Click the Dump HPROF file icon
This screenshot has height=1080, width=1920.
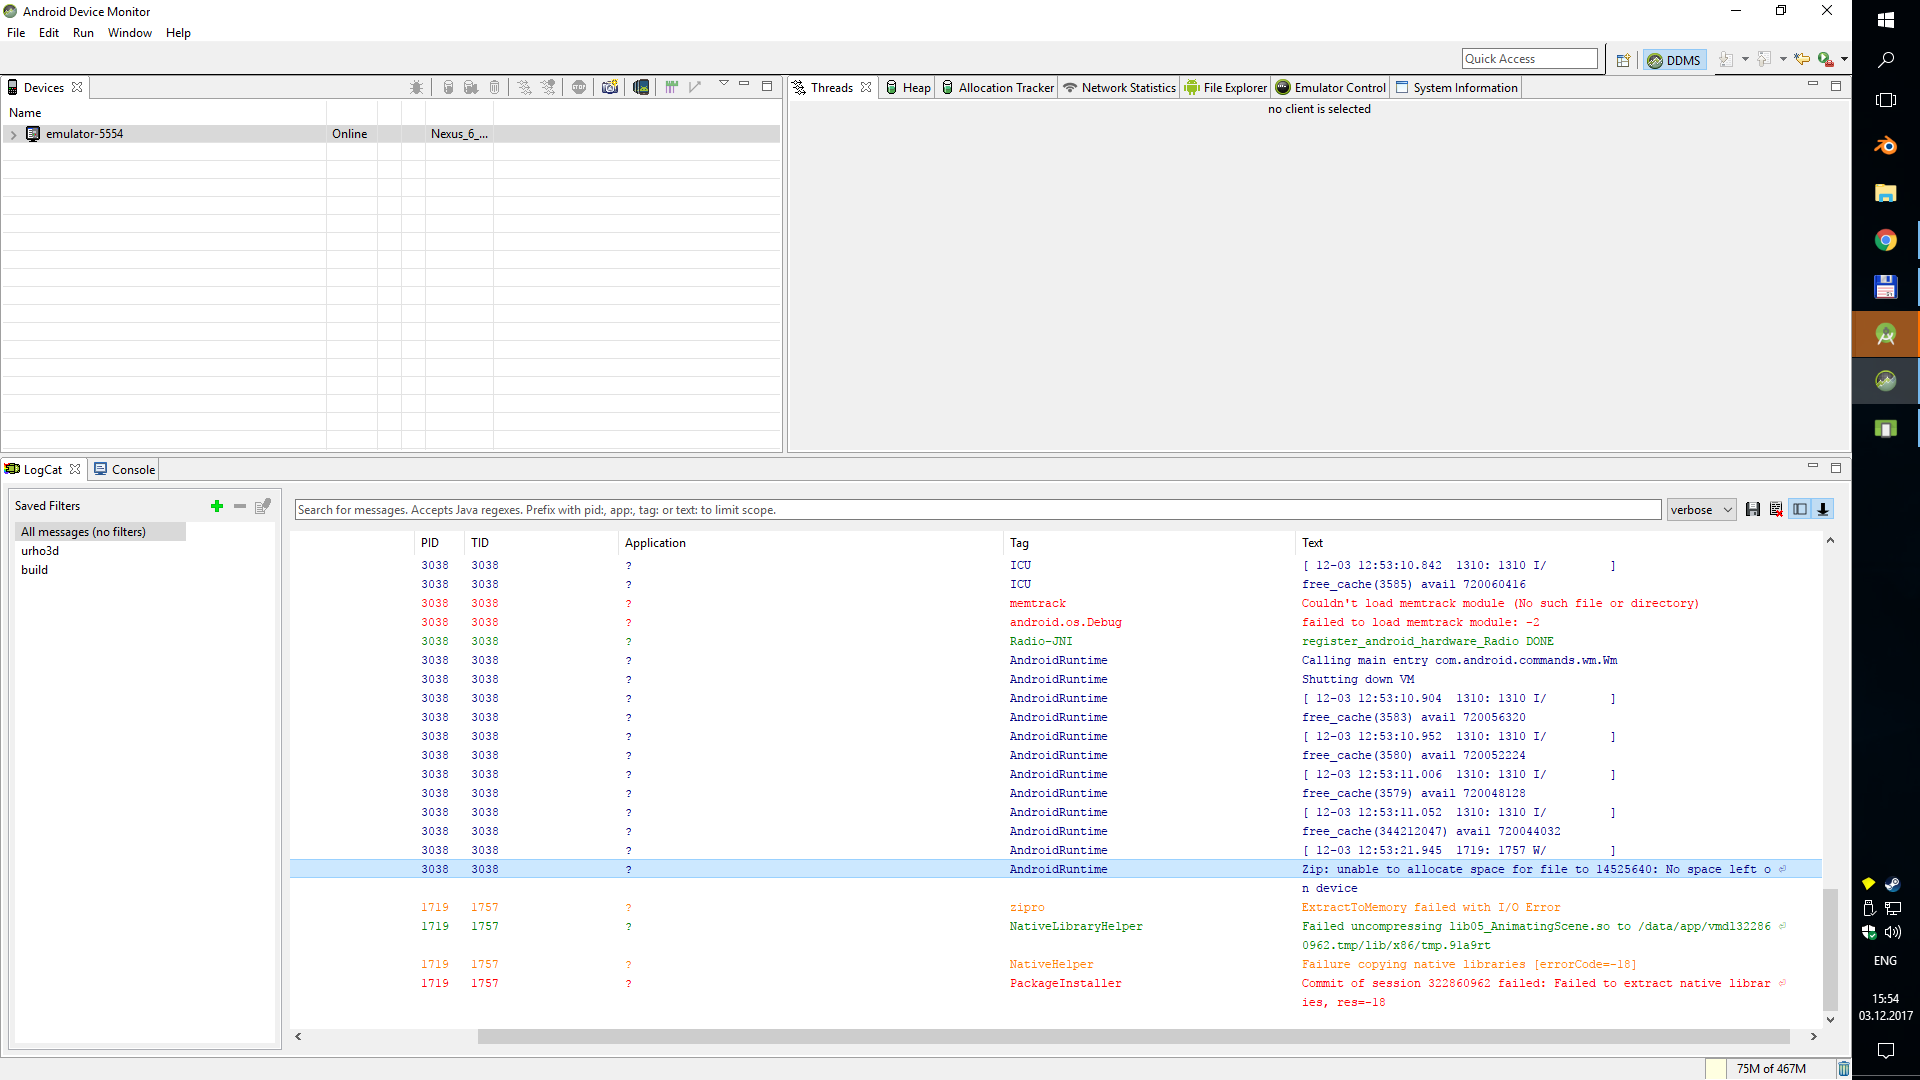click(x=471, y=87)
